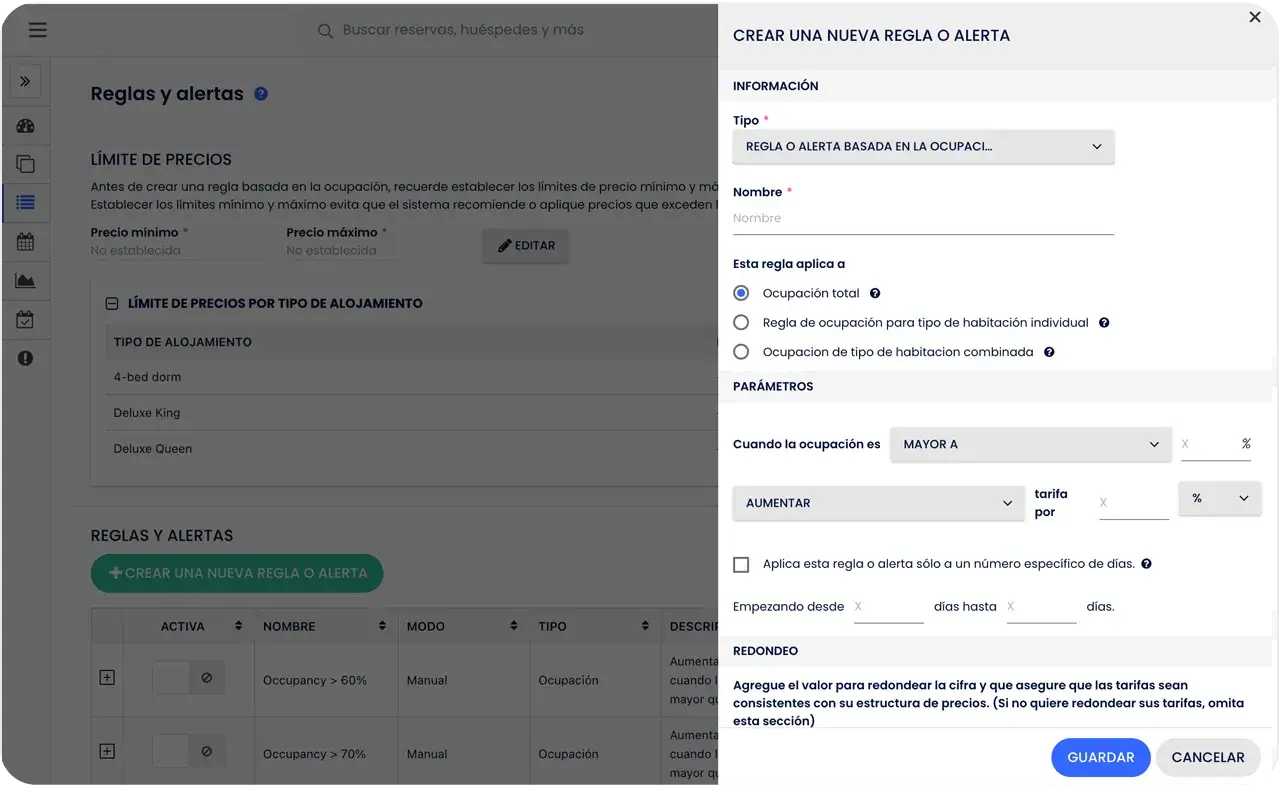Click the exclamation alert sidebar icon
The width and height of the screenshot is (1280, 789).
point(26,358)
